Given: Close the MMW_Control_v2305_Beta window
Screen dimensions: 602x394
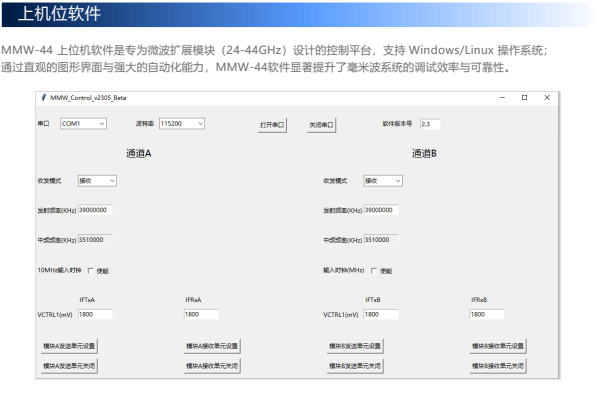Looking at the screenshot, I should click(x=547, y=98).
